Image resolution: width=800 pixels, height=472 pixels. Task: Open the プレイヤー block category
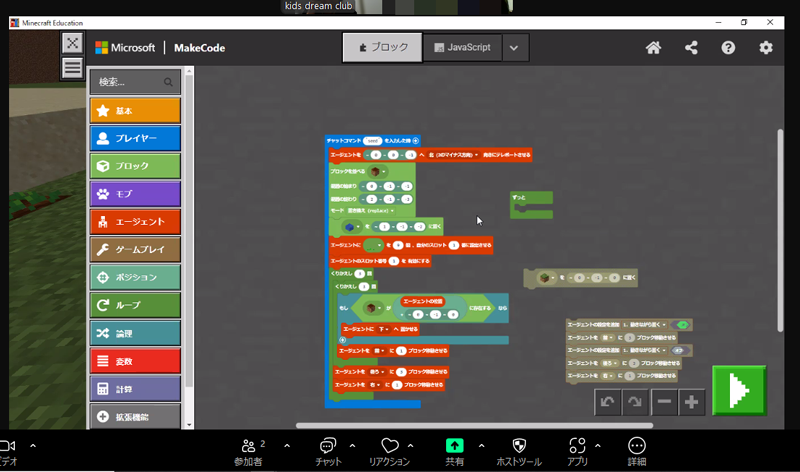(135, 138)
